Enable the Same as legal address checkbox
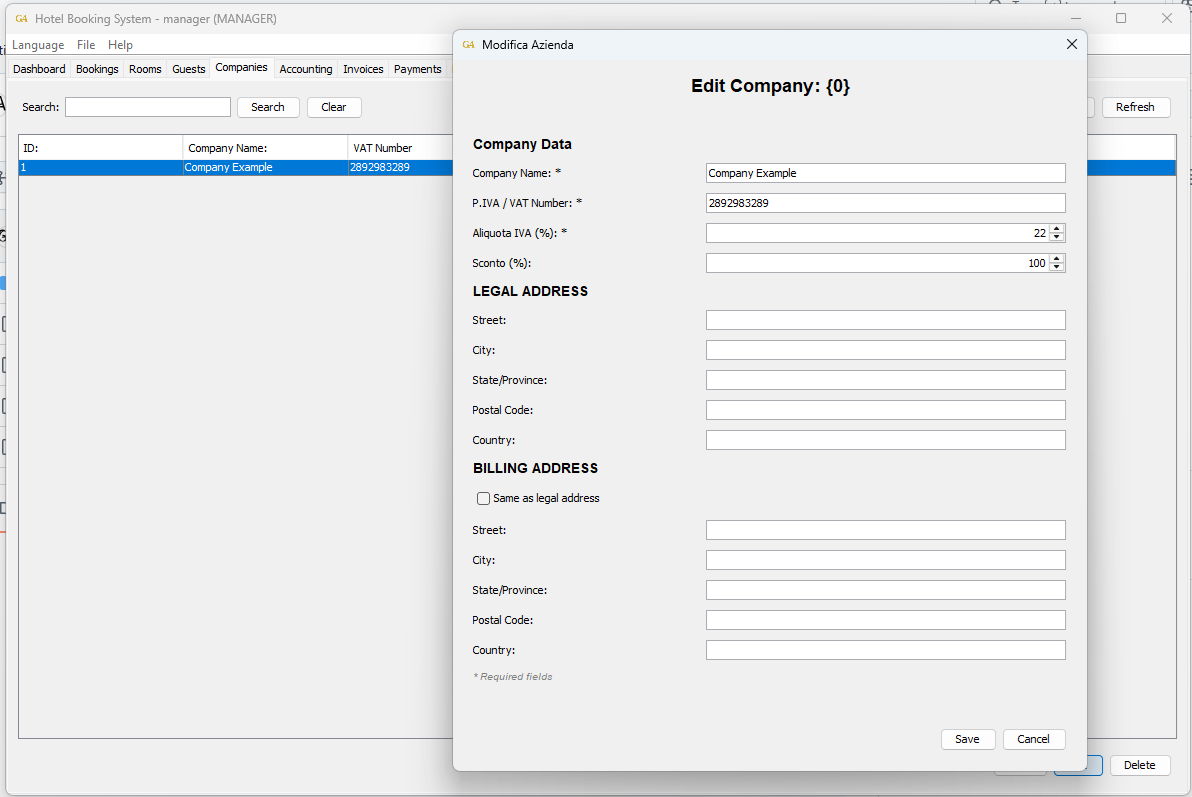Screen dimensions: 1192x797 pyautogui.click(x=484, y=498)
